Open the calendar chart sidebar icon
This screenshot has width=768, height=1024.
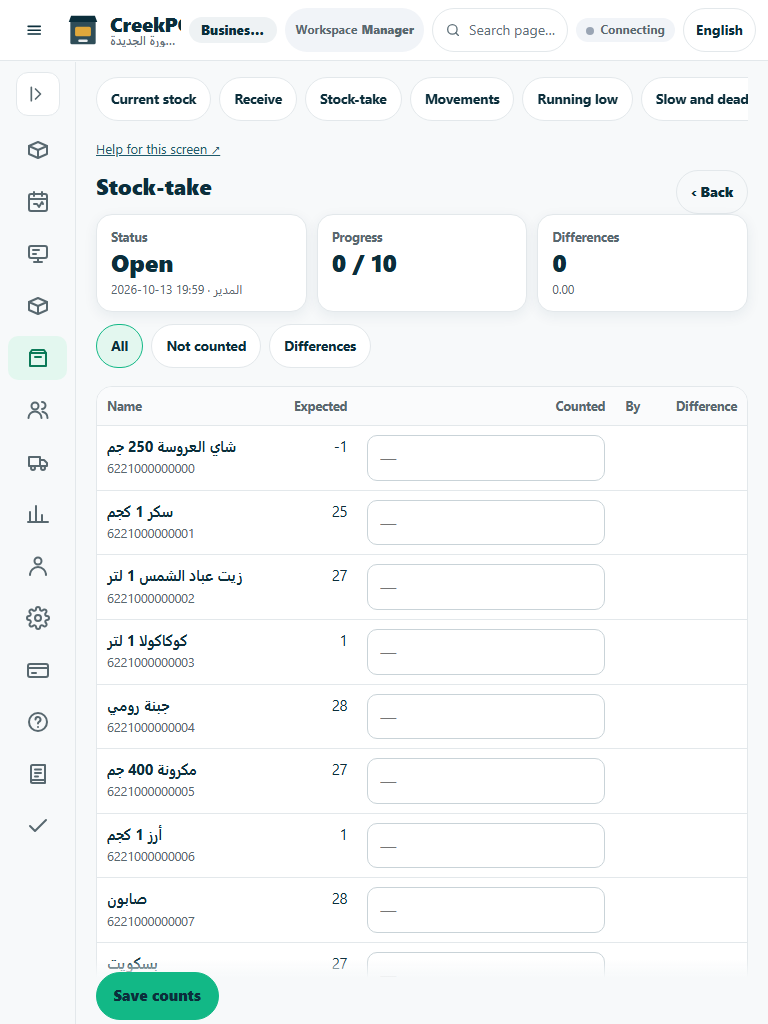pos(38,202)
